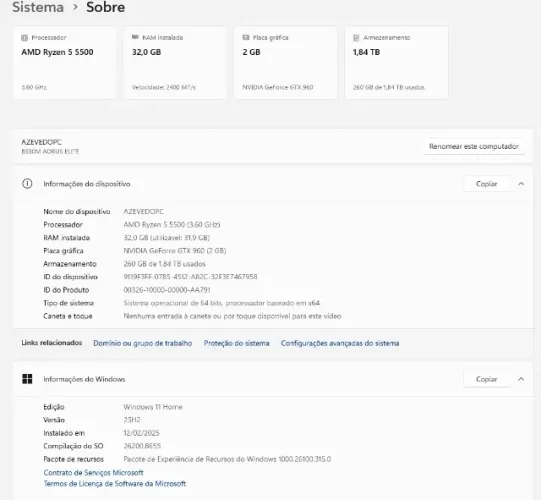Viewport: 541px width, 500px height.
Task: Select the 1,84 TB storage card
Action: (396, 63)
